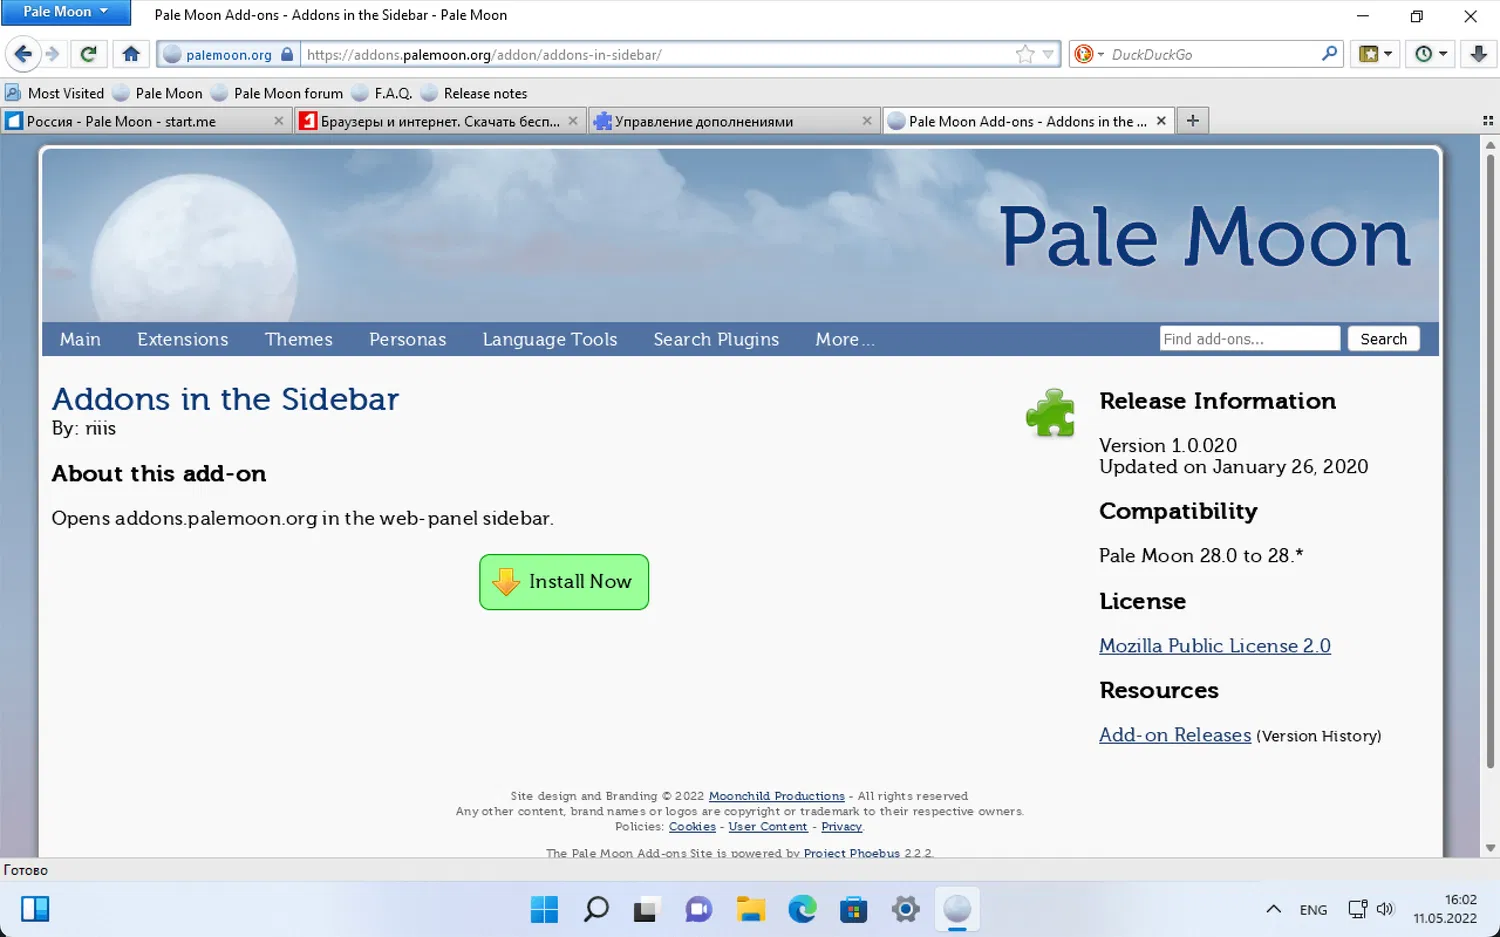1500x937 pixels.
Task: Open Task View on the taskbar
Action: 646,909
